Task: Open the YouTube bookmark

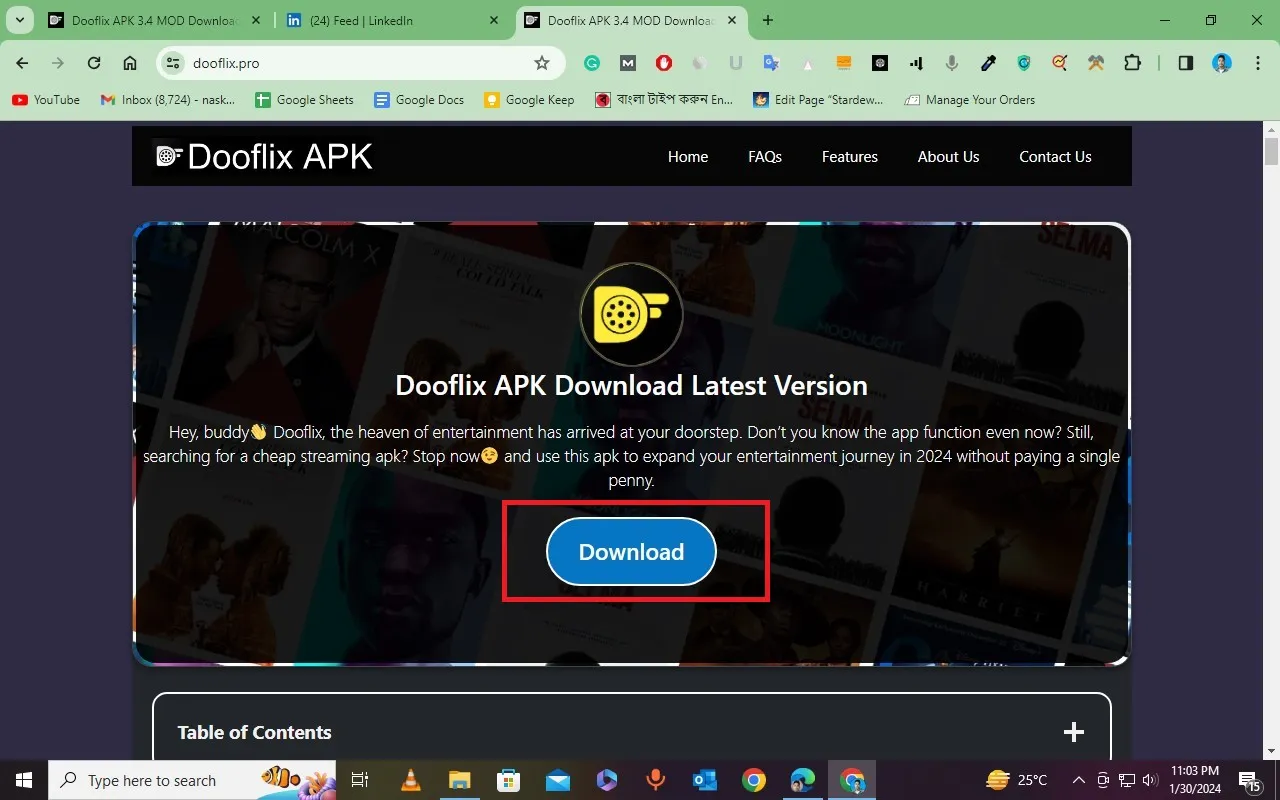Action: click(46, 99)
